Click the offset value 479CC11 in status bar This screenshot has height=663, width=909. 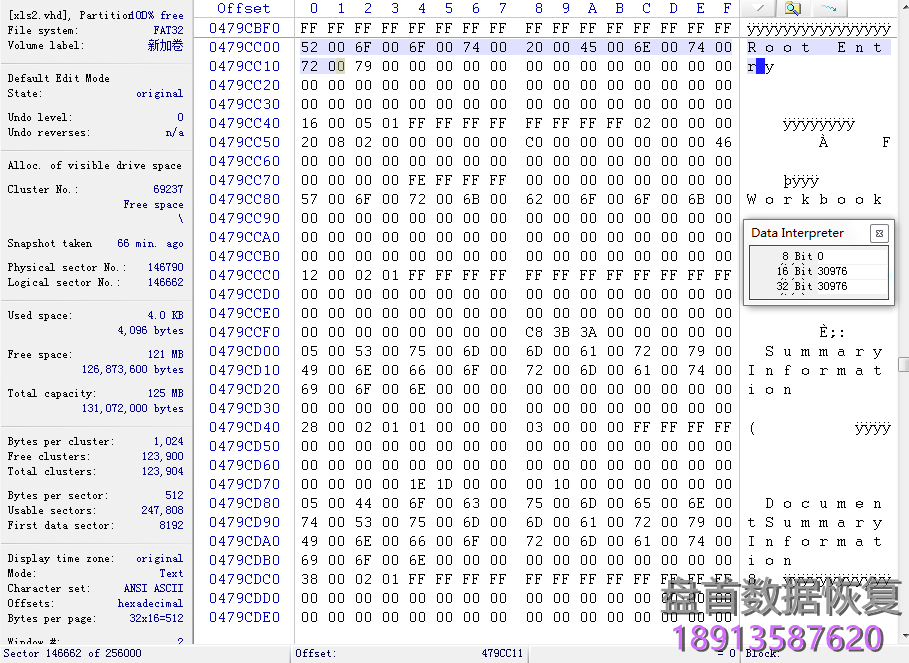pyautogui.click(x=501, y=654)
